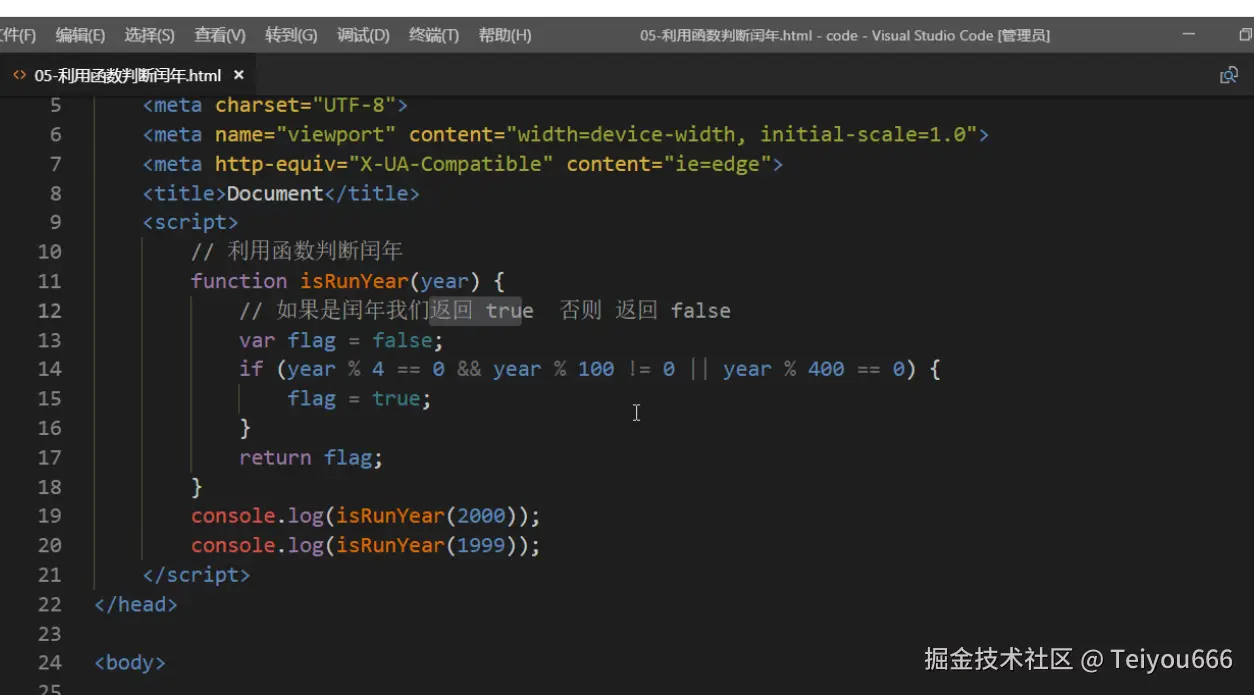Open the 选择(S) menu
The image size is (1254, 695).
(149, 35)
